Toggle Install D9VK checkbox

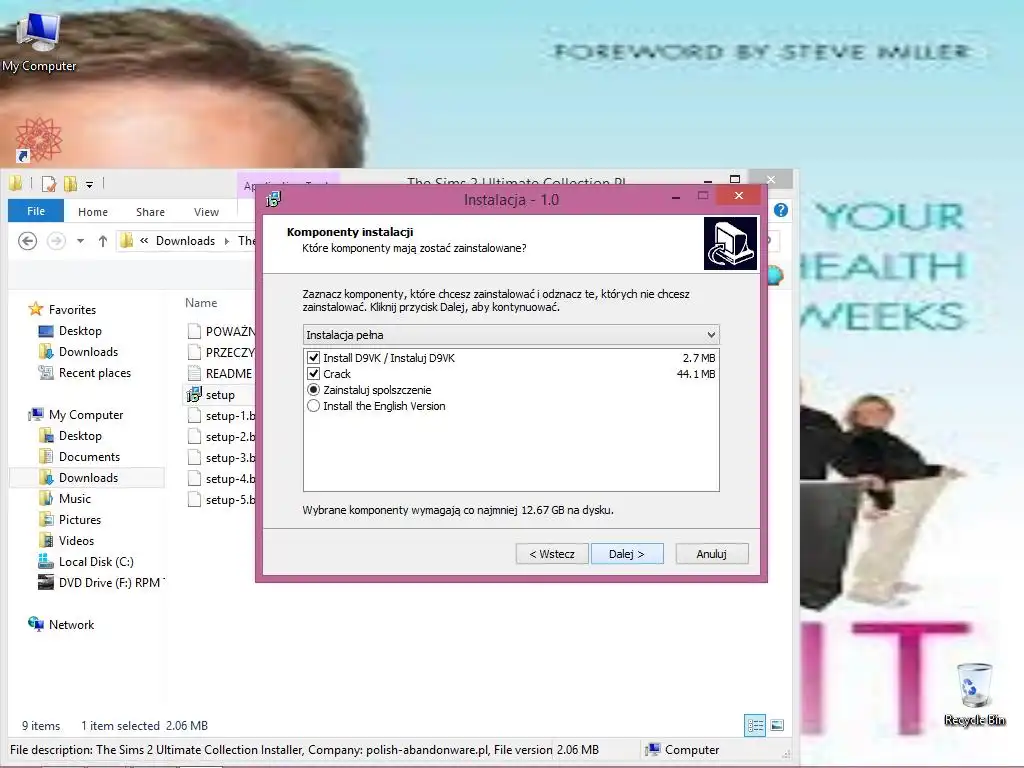click(313, 358)
